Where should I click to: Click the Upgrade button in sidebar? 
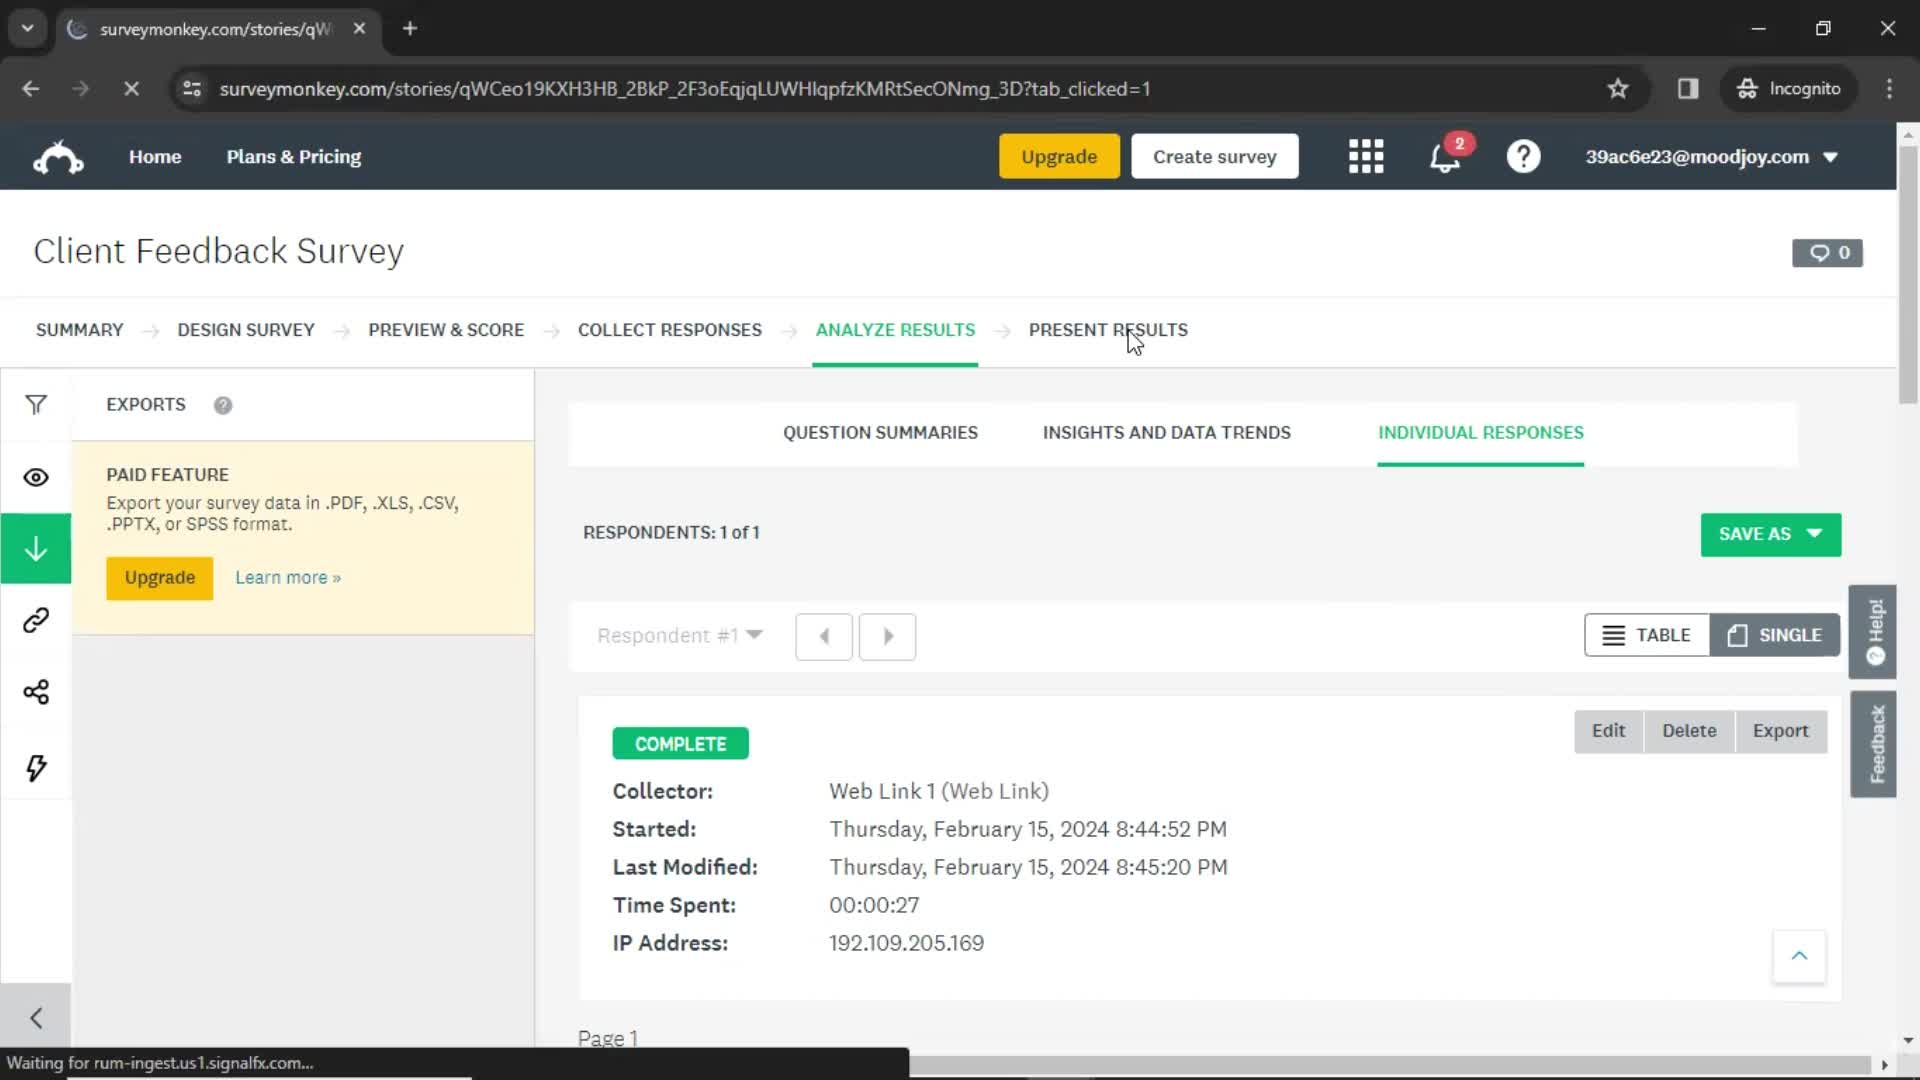click(x=160, y=576)
